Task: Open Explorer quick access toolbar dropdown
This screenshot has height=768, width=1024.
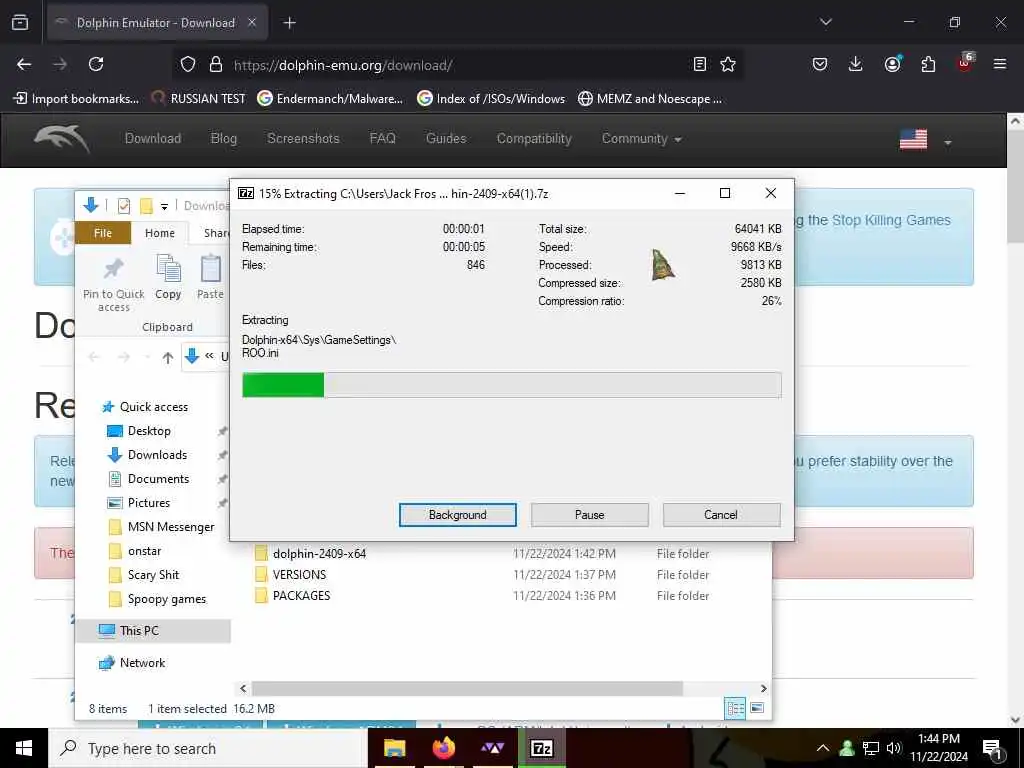Action: click(165, 206)
